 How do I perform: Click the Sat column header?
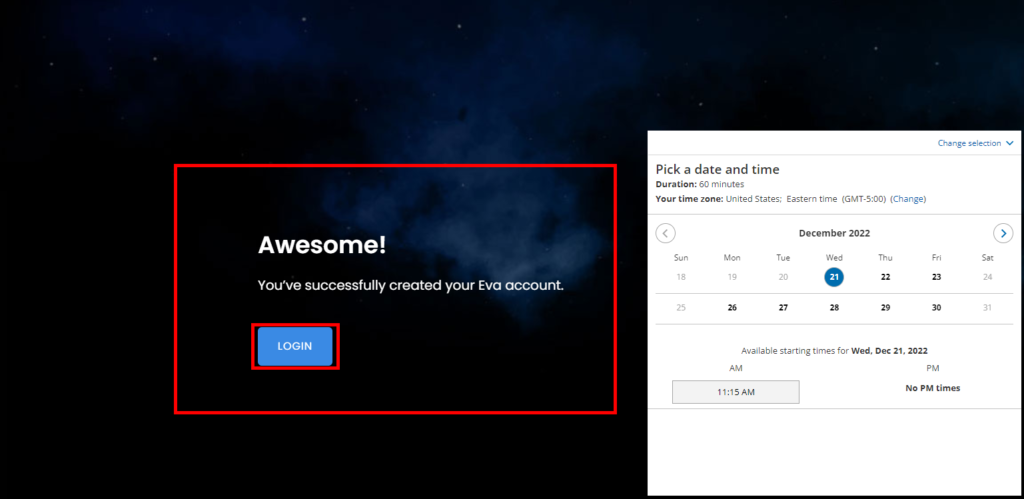click(987, 258)
